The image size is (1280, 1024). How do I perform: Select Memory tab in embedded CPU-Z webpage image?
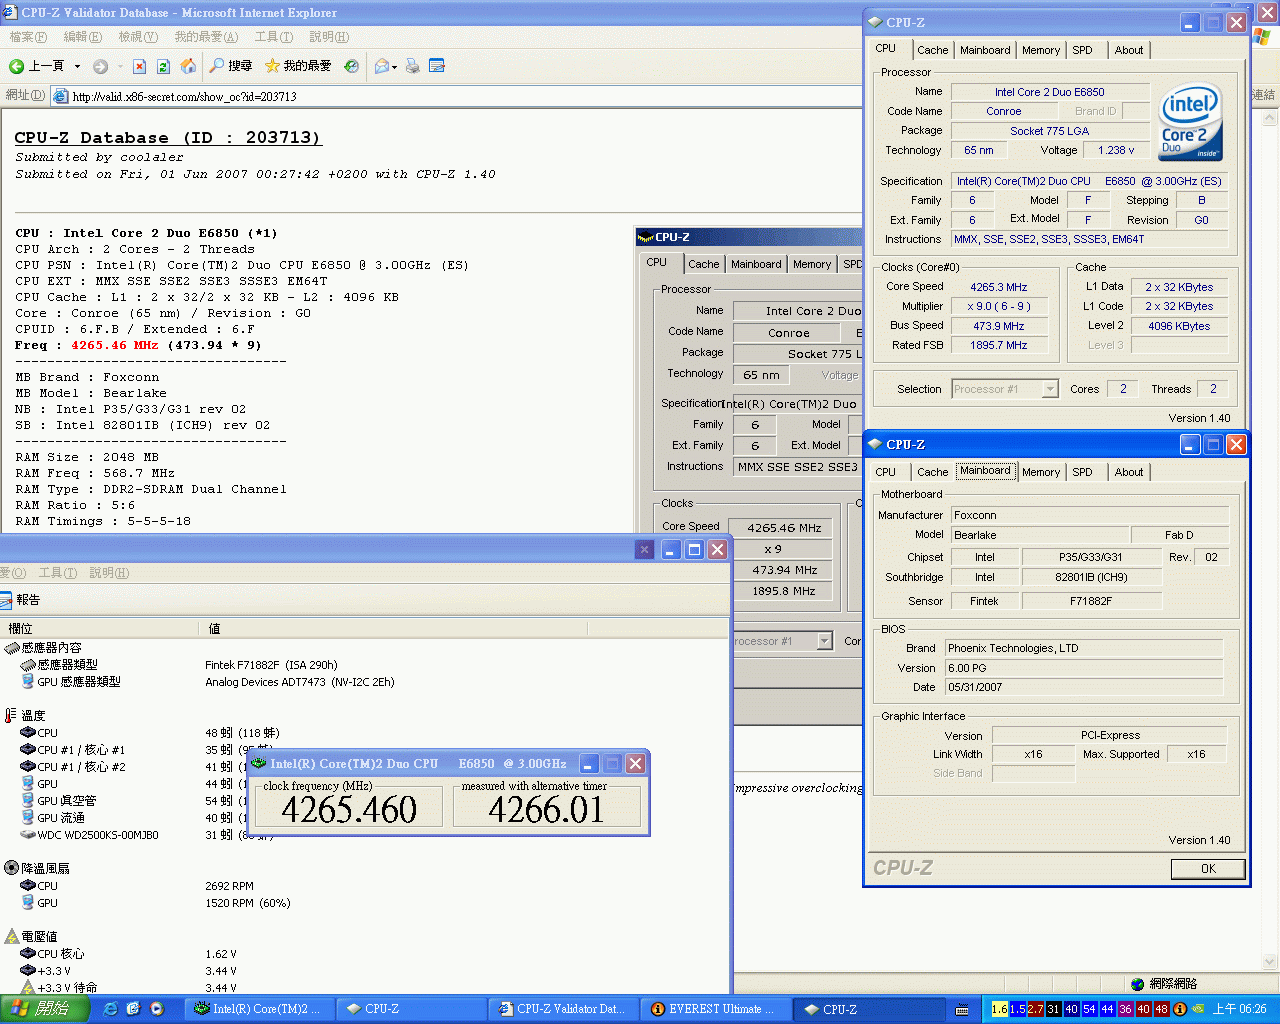tap(812, 264)
